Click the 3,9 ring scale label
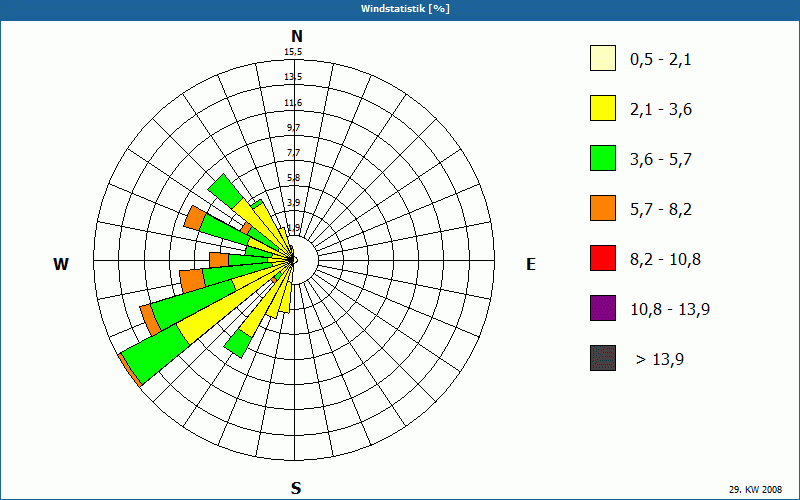Image resolution: width=800 pixels, height=500 pixels. pyautogui.click(x=293, y=203)
